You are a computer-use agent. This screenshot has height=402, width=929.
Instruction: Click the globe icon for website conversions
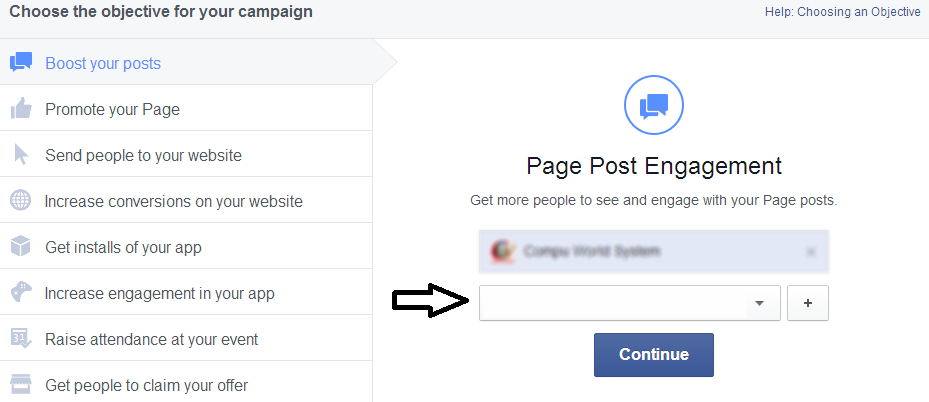click(21, 201)
